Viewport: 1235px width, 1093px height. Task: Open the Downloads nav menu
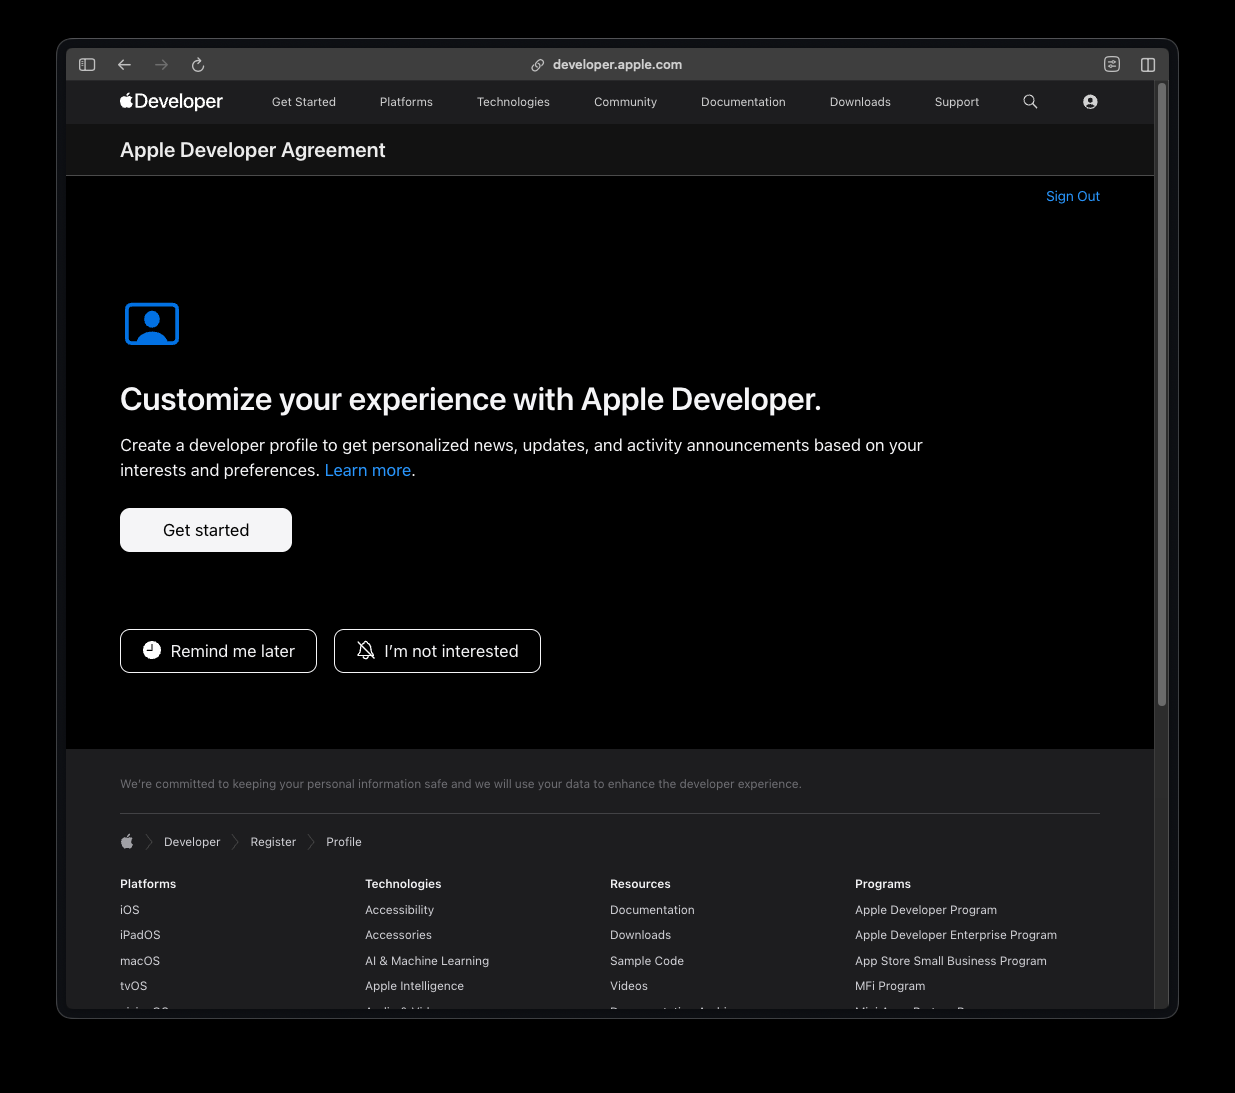pos(860,102)
